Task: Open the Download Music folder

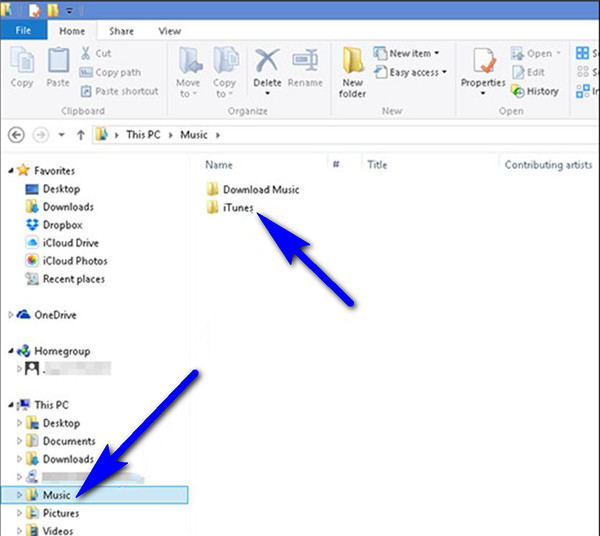Action: pos(253,189)
